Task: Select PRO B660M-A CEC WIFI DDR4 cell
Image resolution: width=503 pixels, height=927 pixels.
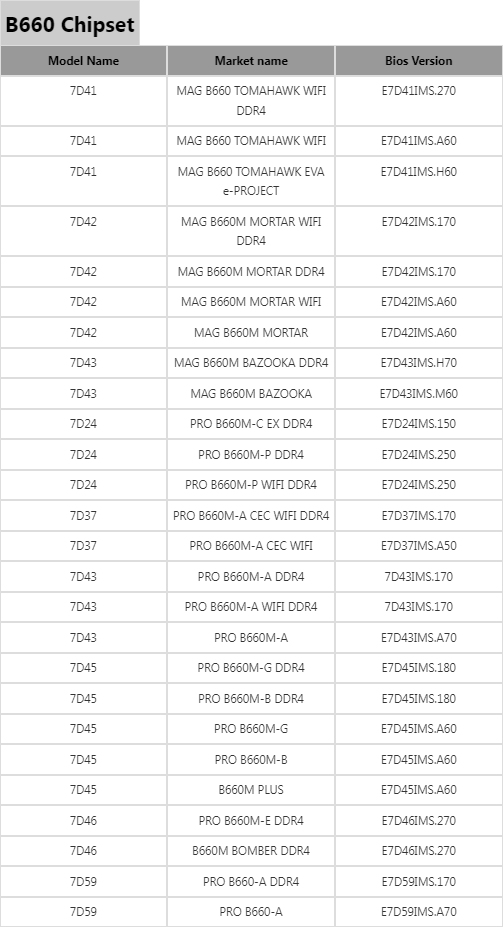Action: 251,516
